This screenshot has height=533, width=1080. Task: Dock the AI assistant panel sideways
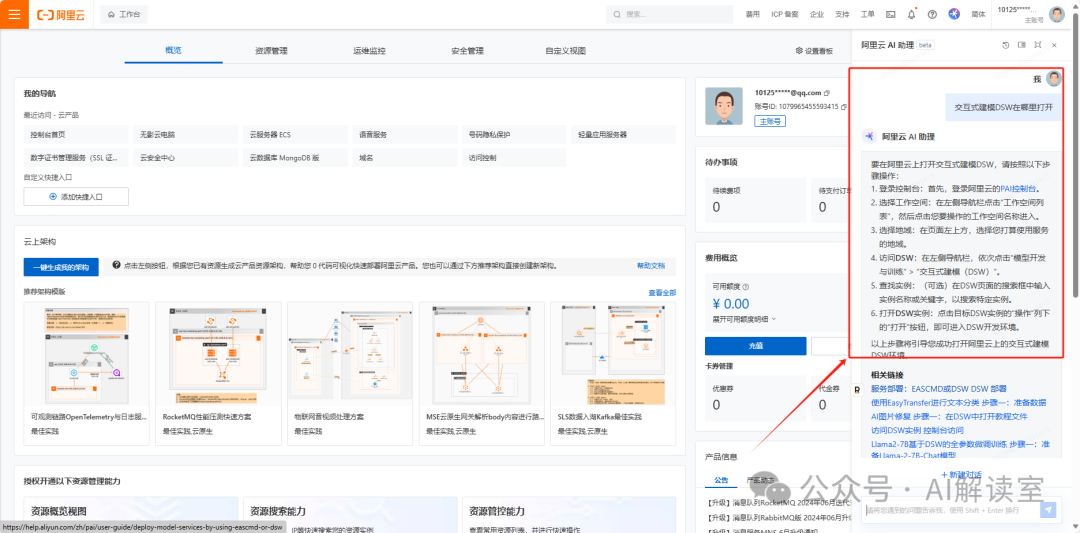click(x=1021, y=45)
